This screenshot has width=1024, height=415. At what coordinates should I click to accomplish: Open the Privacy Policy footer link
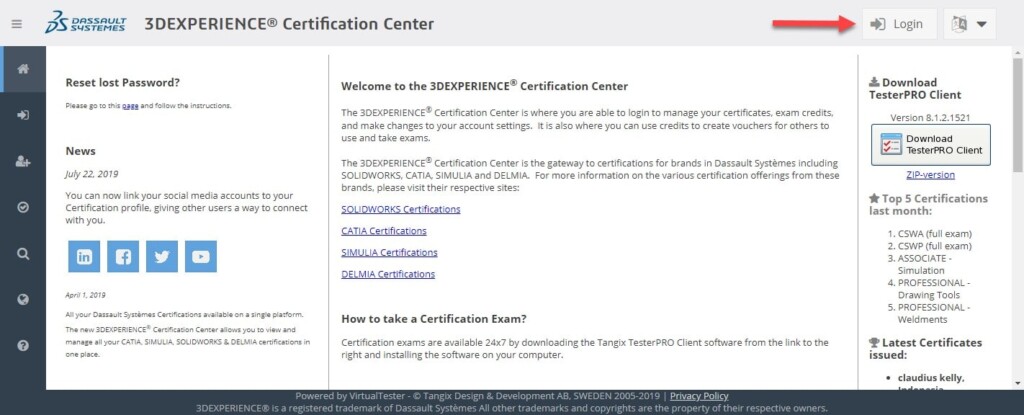698,396
